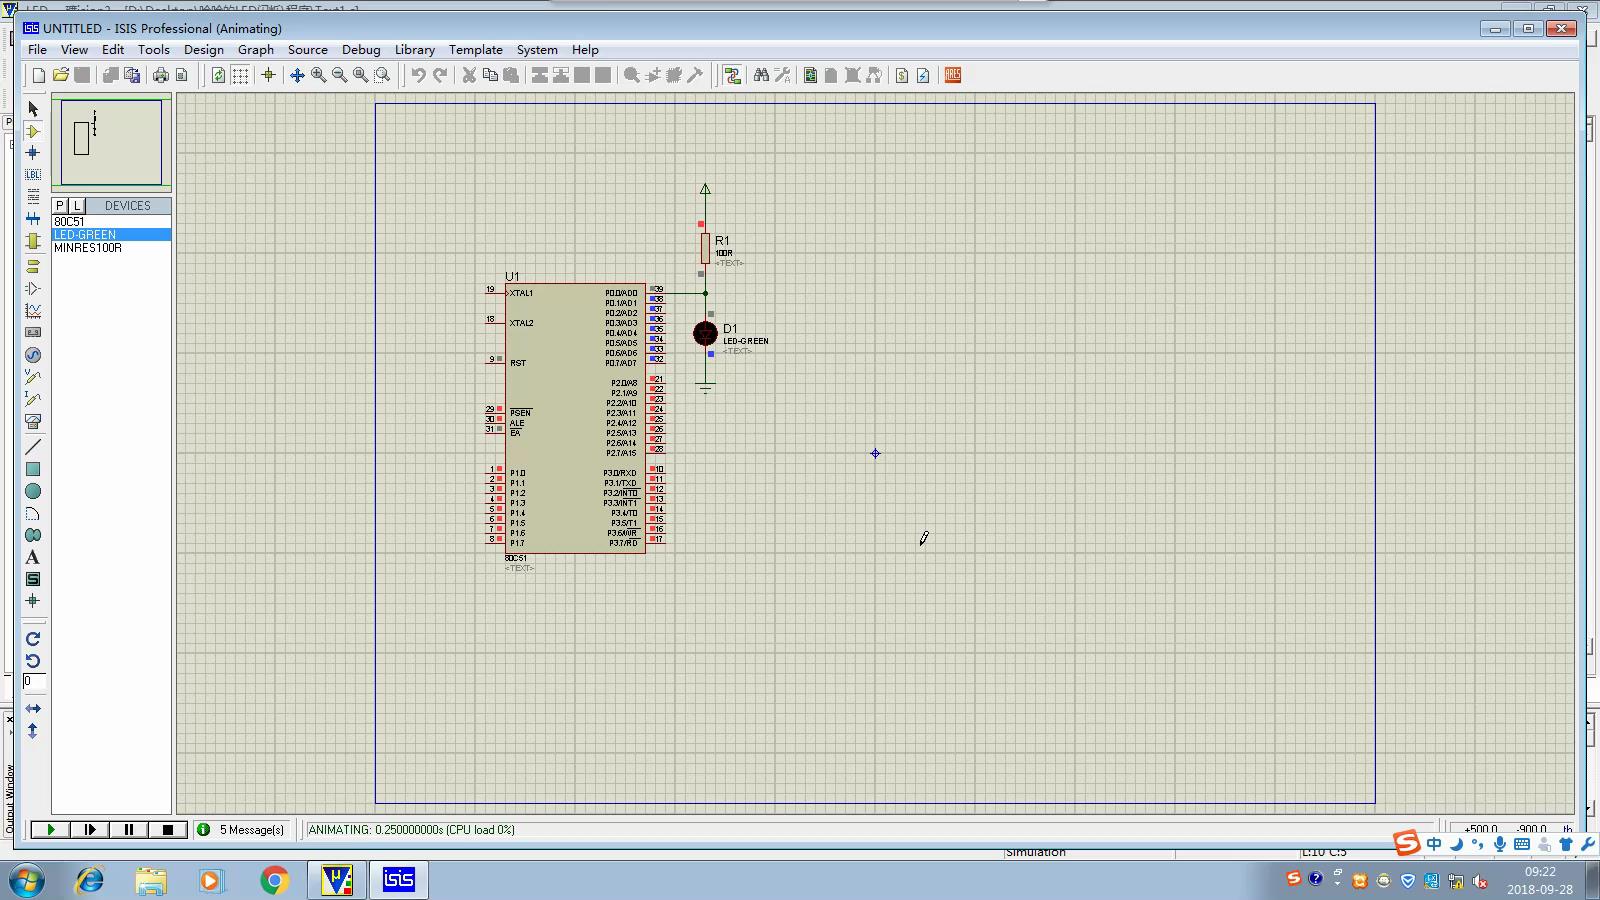
Task: Redraw the display with refresh icon
Action: pos(218,75)
